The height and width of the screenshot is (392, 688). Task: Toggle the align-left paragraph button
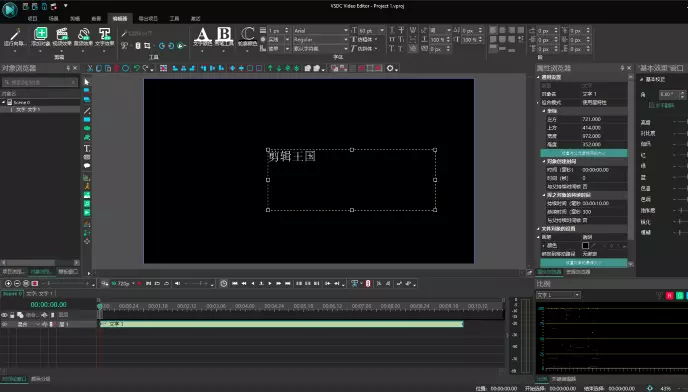pyautogui.click(x=493, y=30)
